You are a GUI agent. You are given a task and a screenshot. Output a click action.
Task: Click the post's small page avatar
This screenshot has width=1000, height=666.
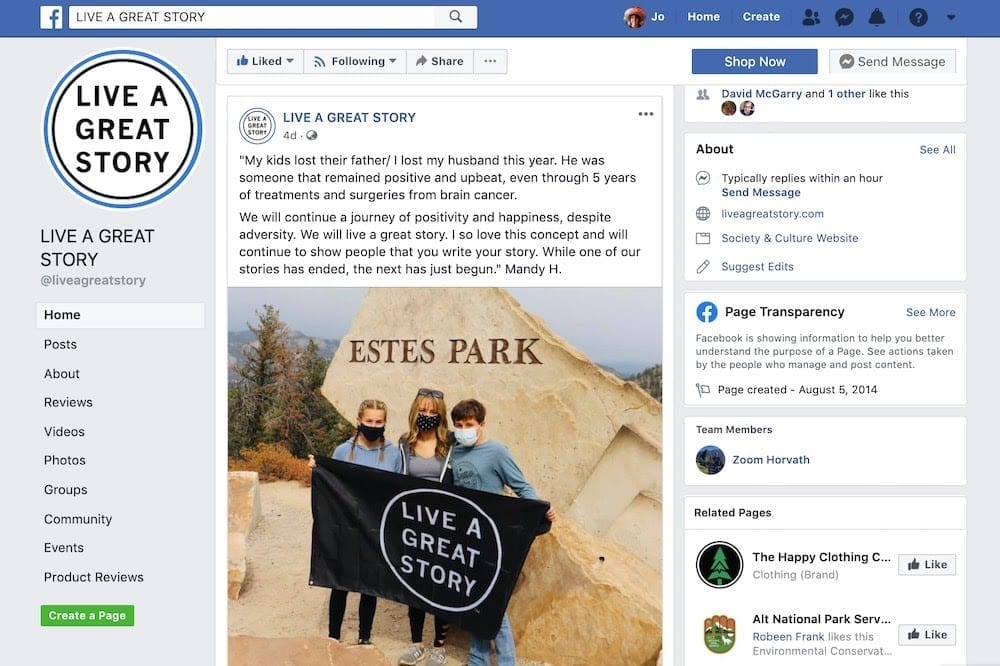[x=257, y=126]
